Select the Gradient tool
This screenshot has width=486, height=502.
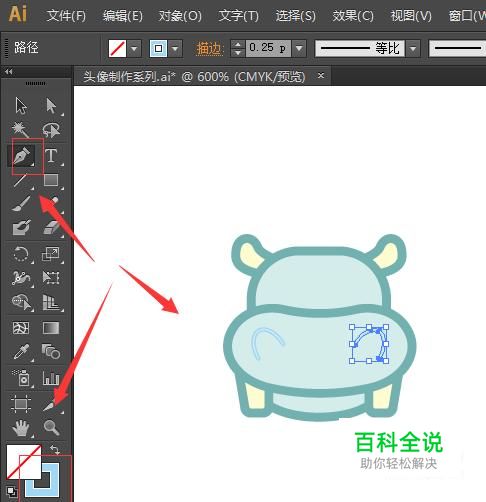pos(51,328)
